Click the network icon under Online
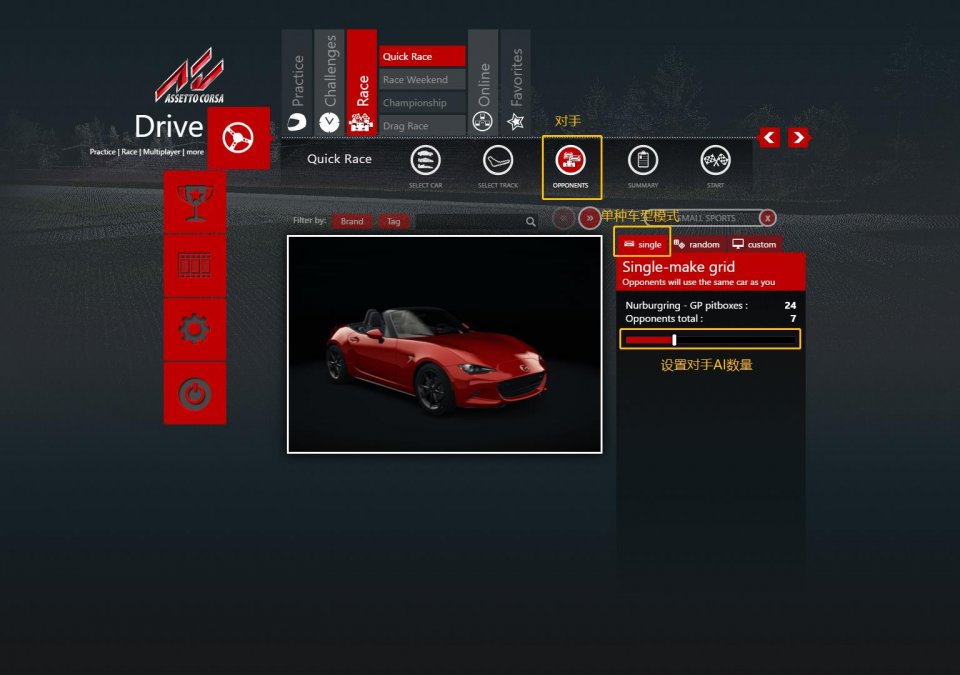This screenshot has width=960, height=675. pyautogui.click(x=482, y=122)
